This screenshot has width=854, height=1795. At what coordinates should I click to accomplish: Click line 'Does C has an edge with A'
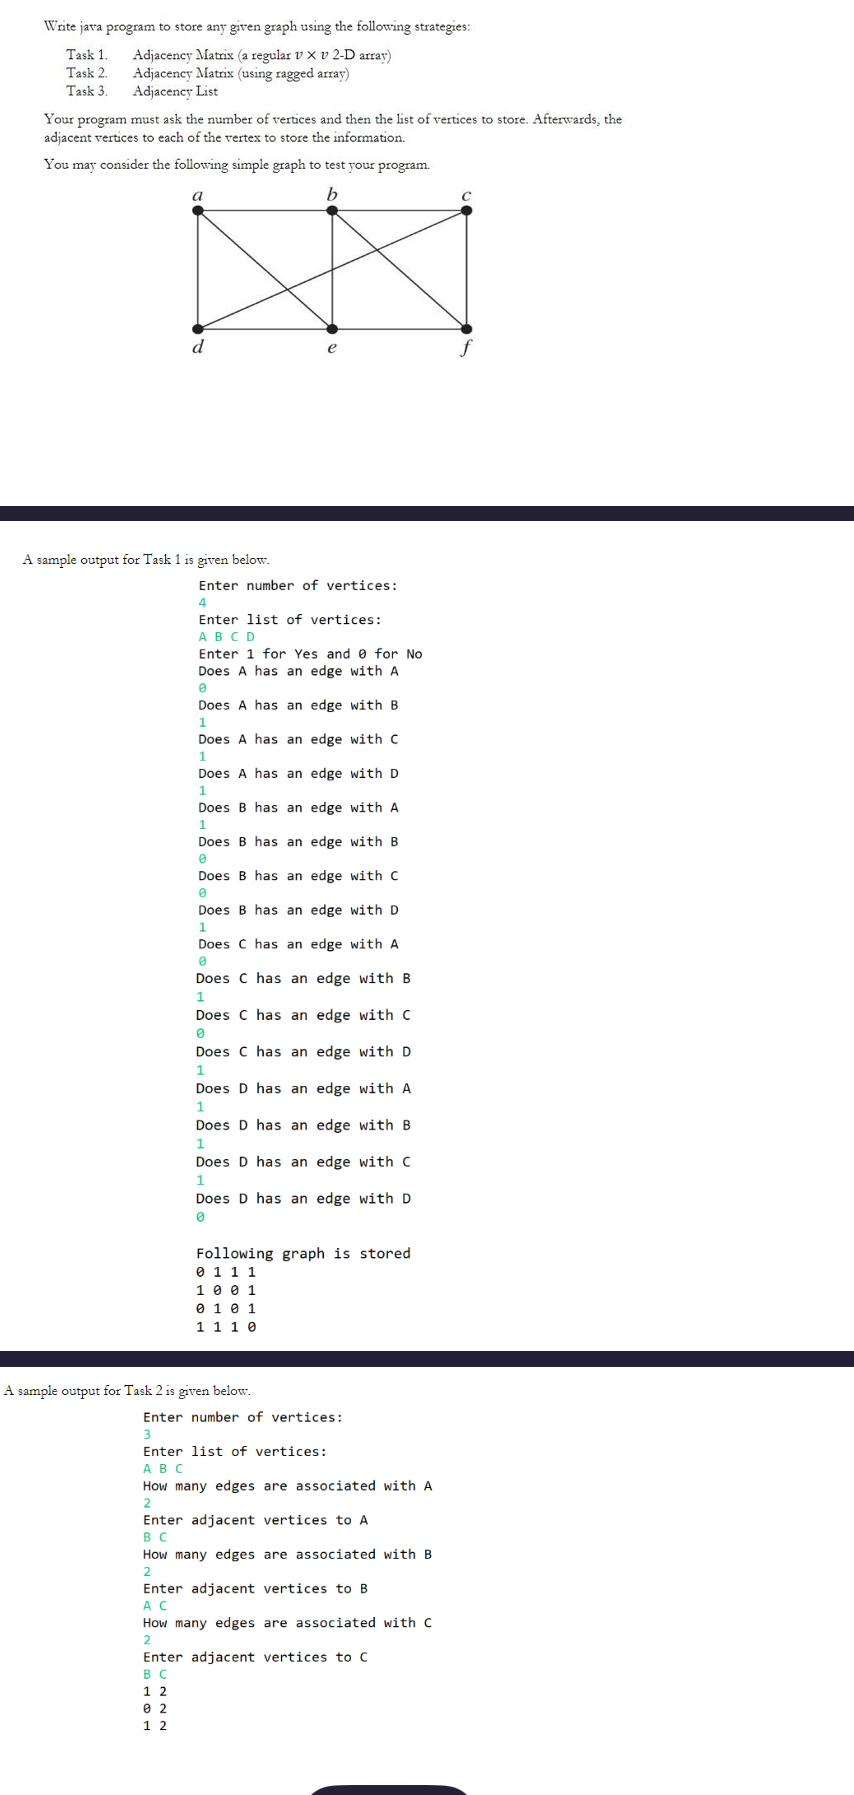[x=298, y=944]
